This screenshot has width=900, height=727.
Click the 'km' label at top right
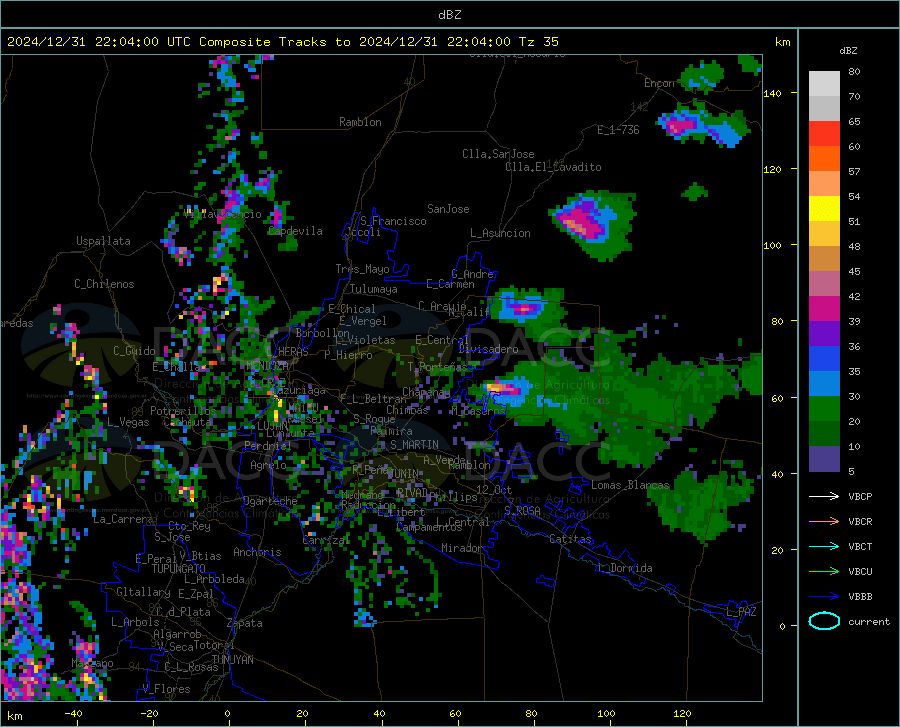tap(782, 42)
